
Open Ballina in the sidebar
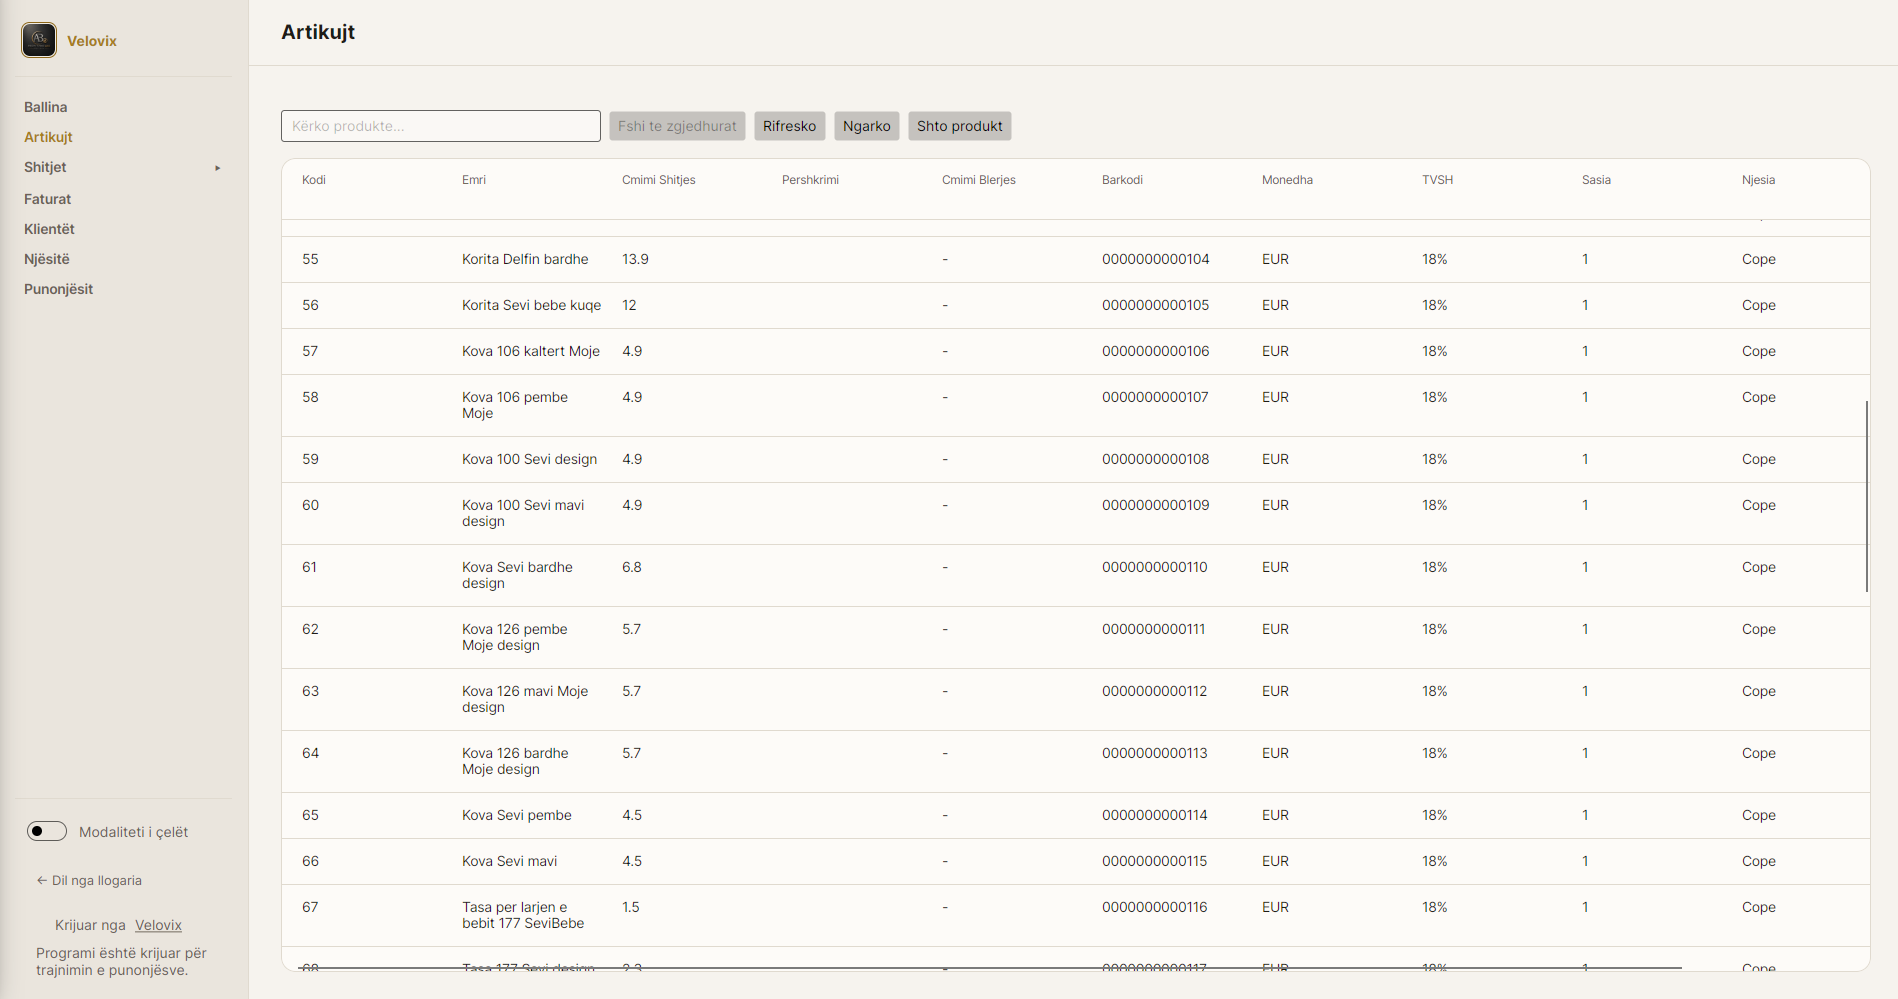46,107
